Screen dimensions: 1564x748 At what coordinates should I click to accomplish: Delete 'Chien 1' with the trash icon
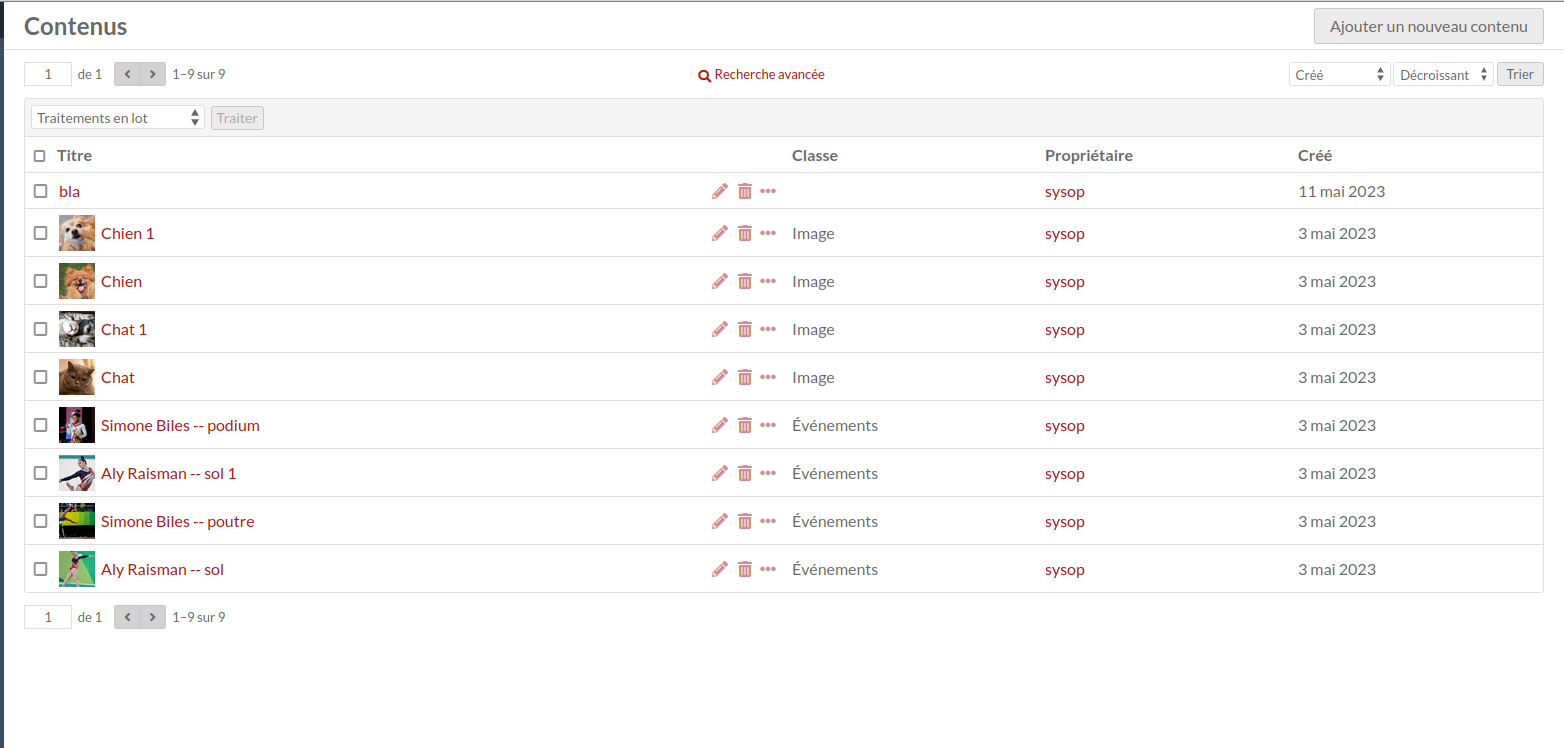click(x=745, y=233)
